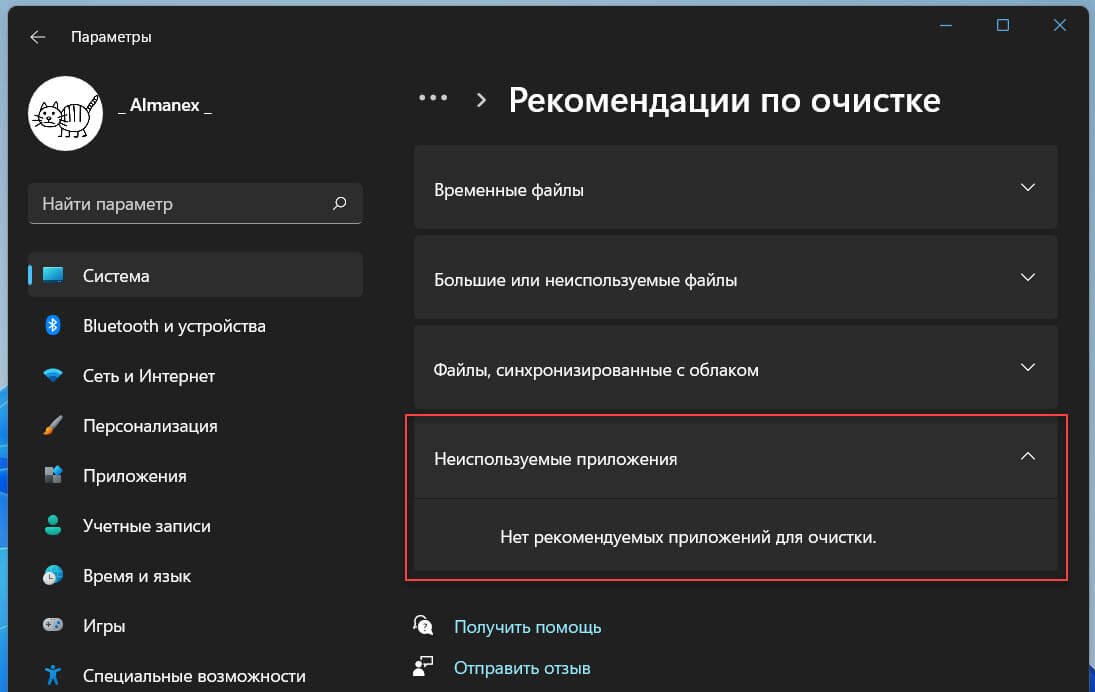Go back using the arrow in title bar
Viewport: 1095px width, 692px height.
point(38,37)
